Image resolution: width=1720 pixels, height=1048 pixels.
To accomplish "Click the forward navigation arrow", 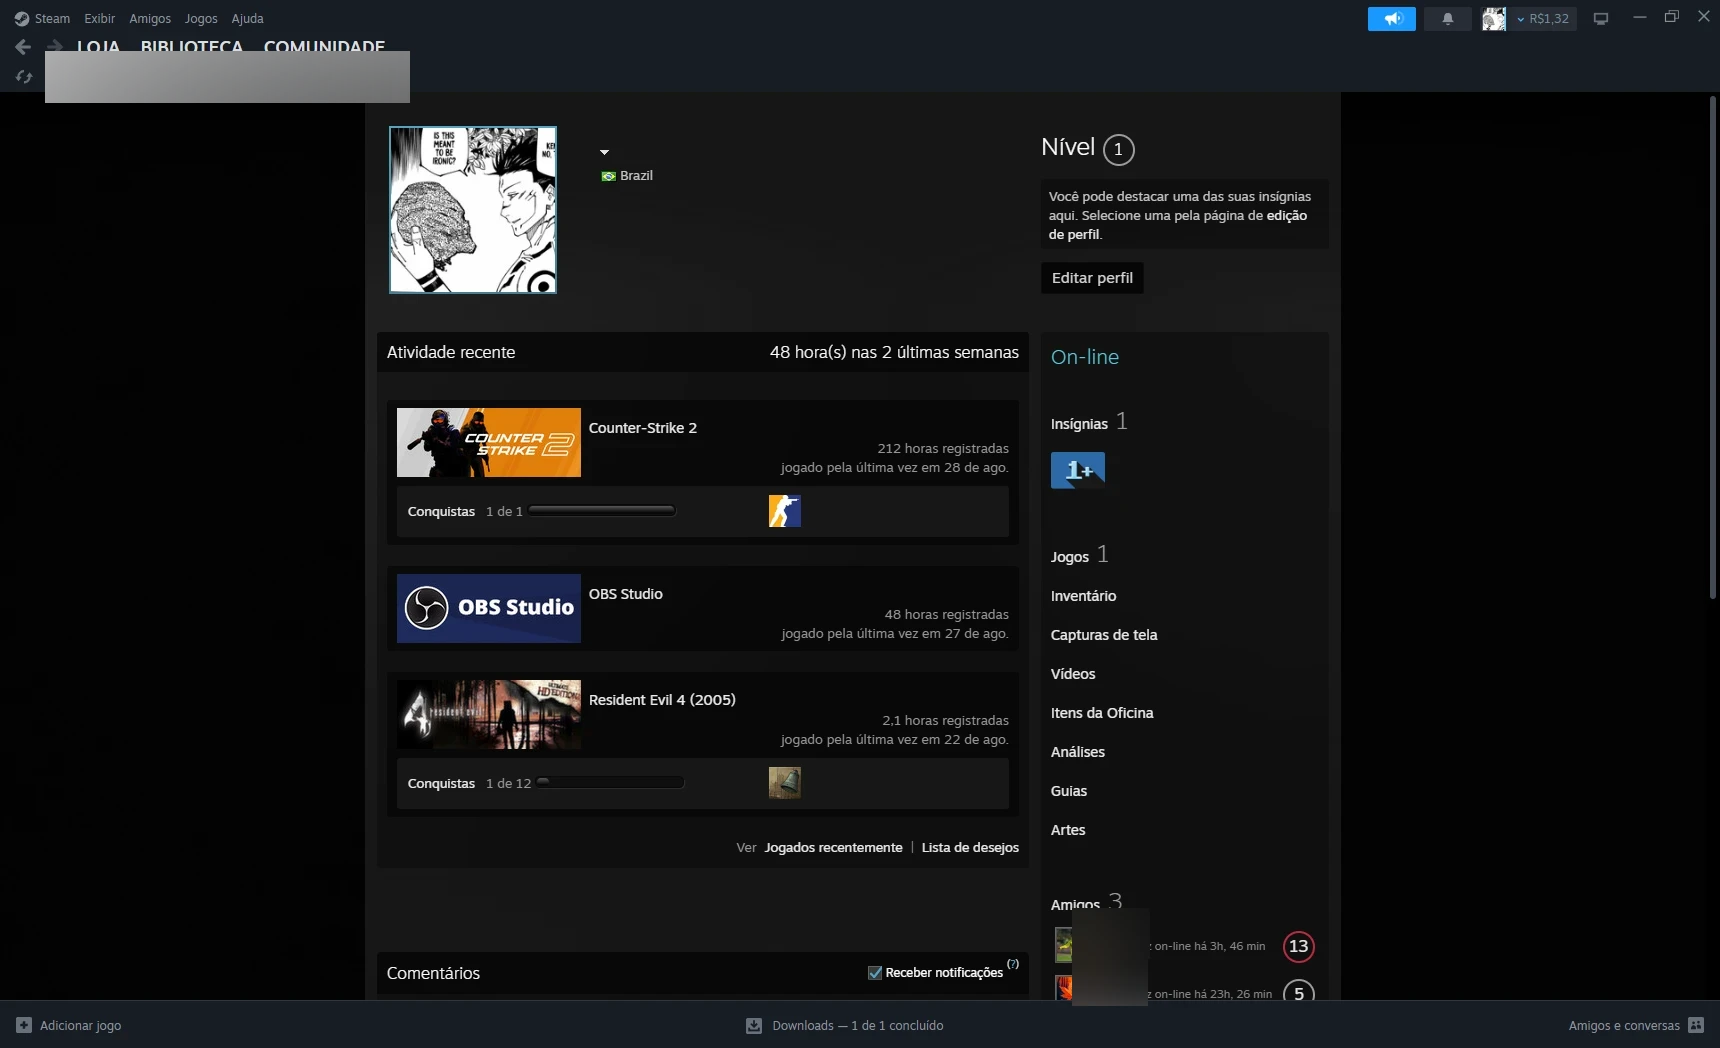I will coord(55,46).
